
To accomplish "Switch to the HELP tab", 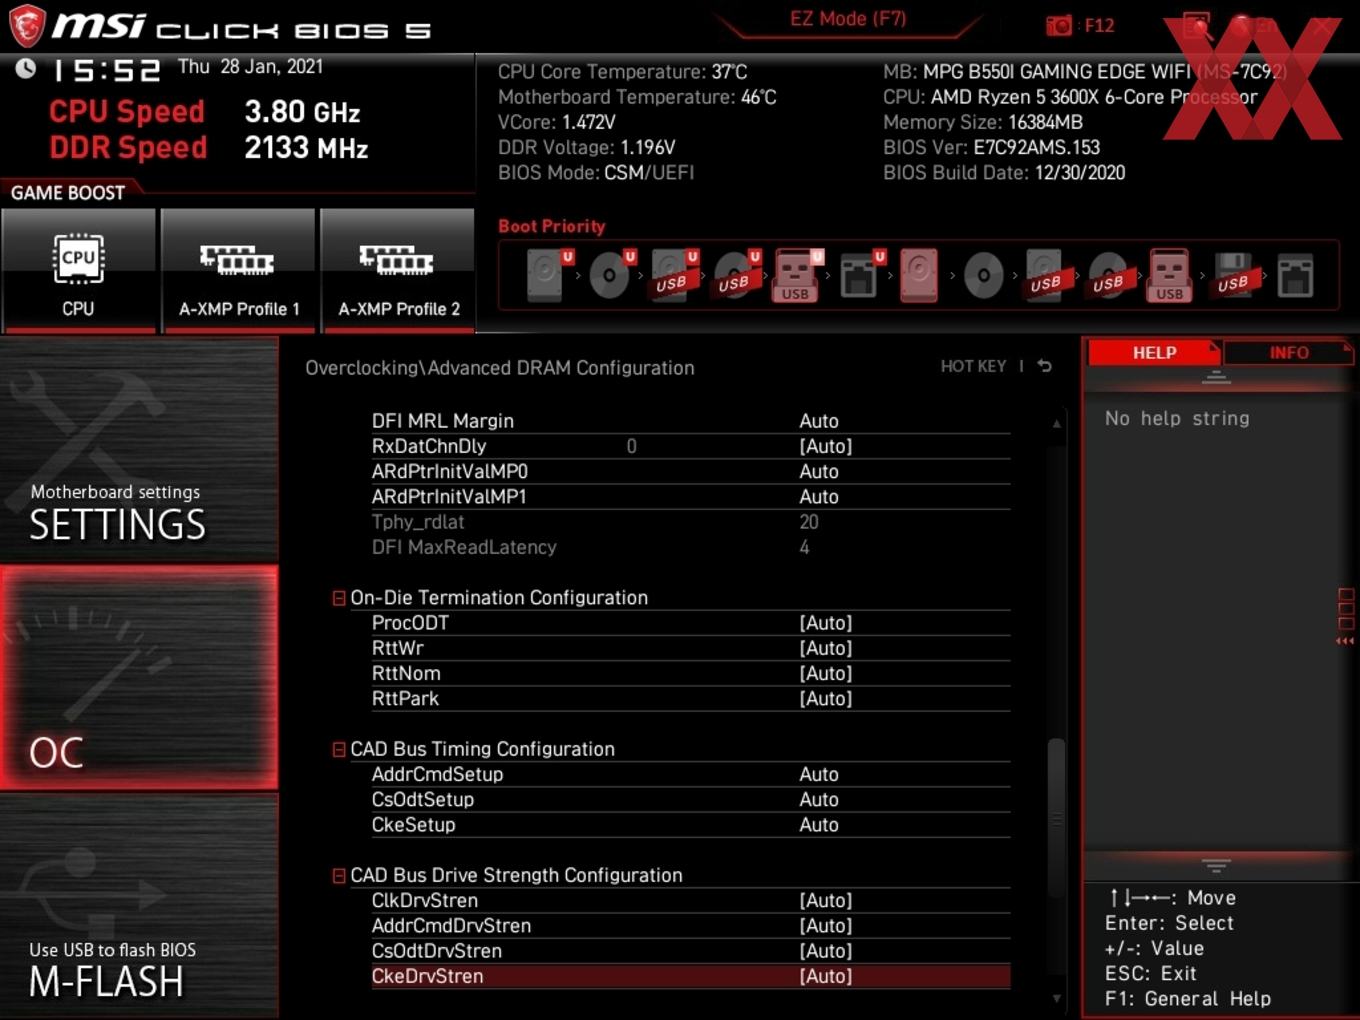I will click(1154, 352).
